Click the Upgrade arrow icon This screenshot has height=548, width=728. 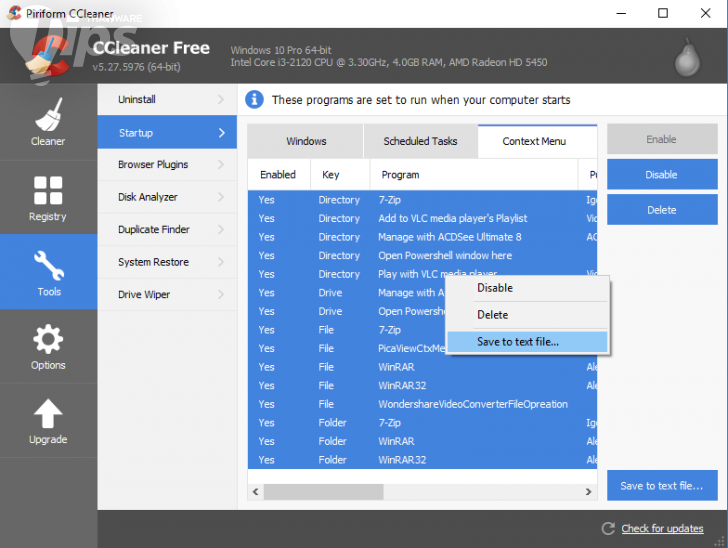tap(48, 413)
